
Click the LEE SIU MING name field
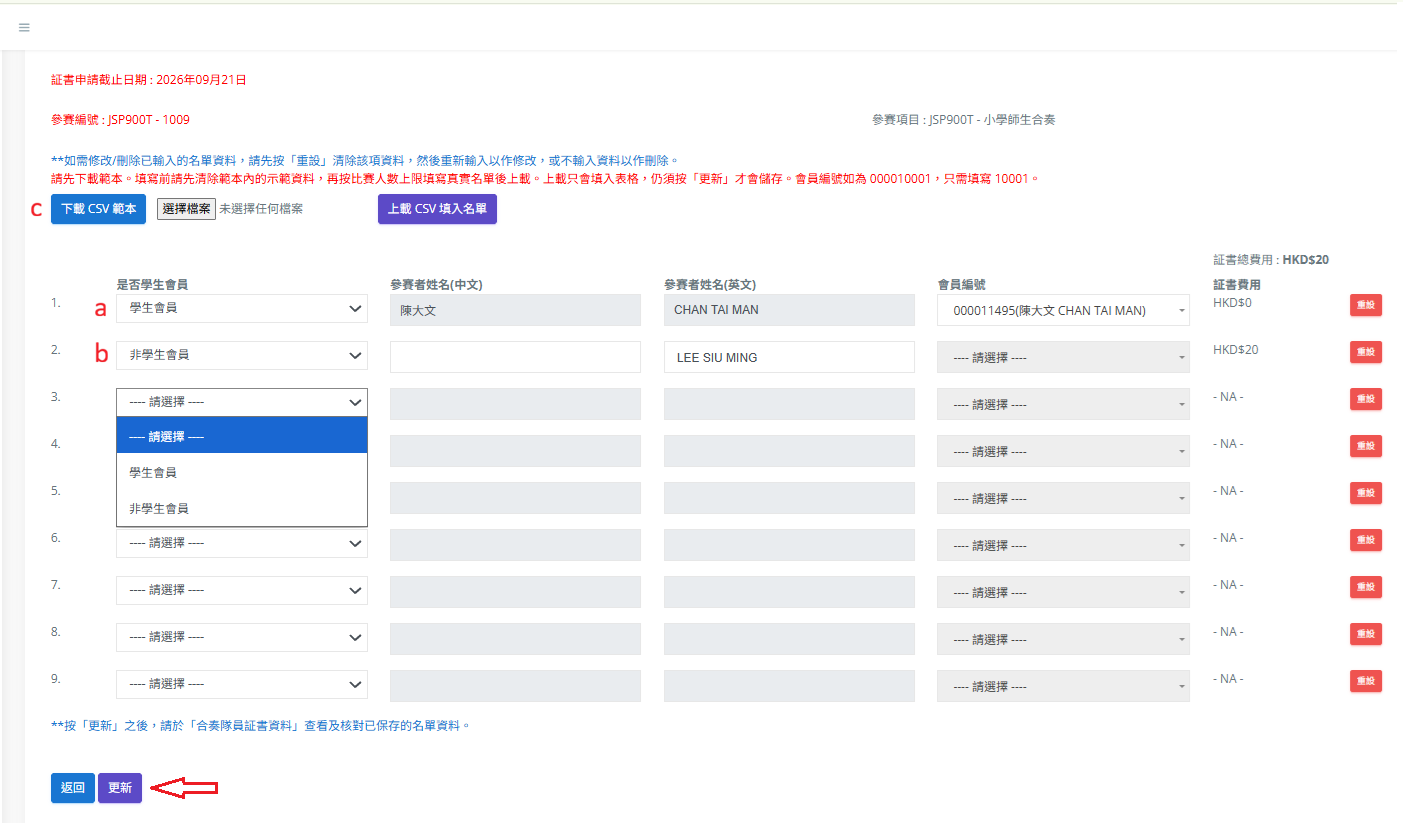tap(789, 357)
